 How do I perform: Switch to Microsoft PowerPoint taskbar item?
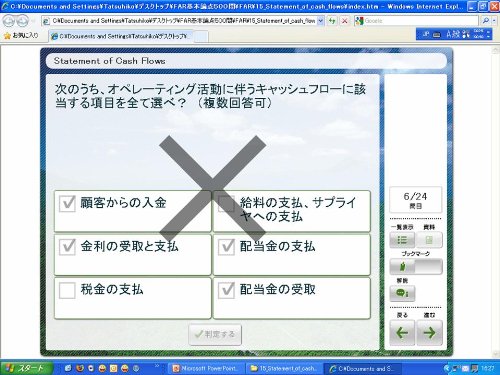[206, 369]
